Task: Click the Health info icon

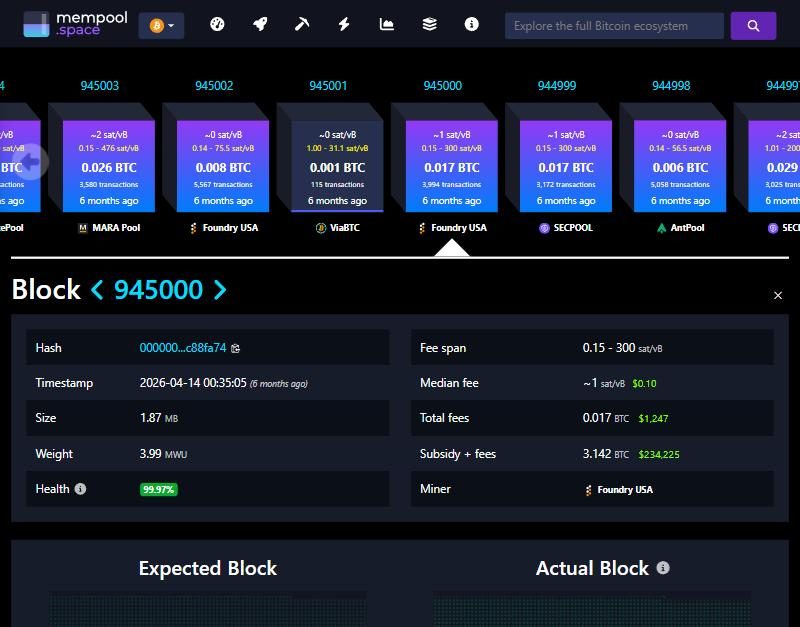Action: click(80, 489)
